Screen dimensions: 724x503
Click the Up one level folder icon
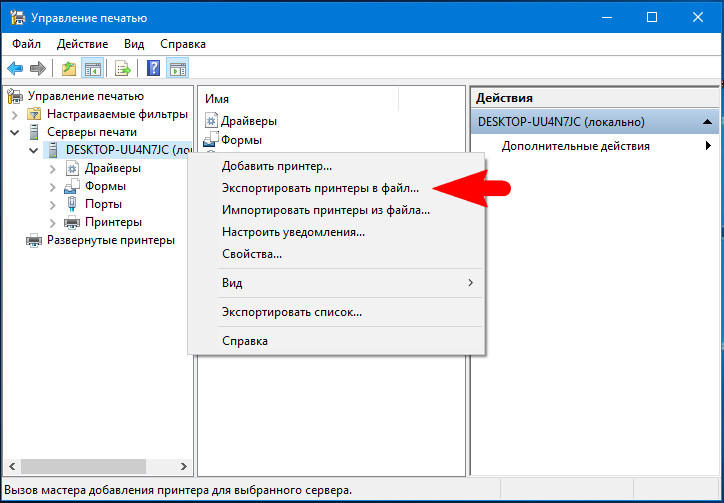[69, 69]
